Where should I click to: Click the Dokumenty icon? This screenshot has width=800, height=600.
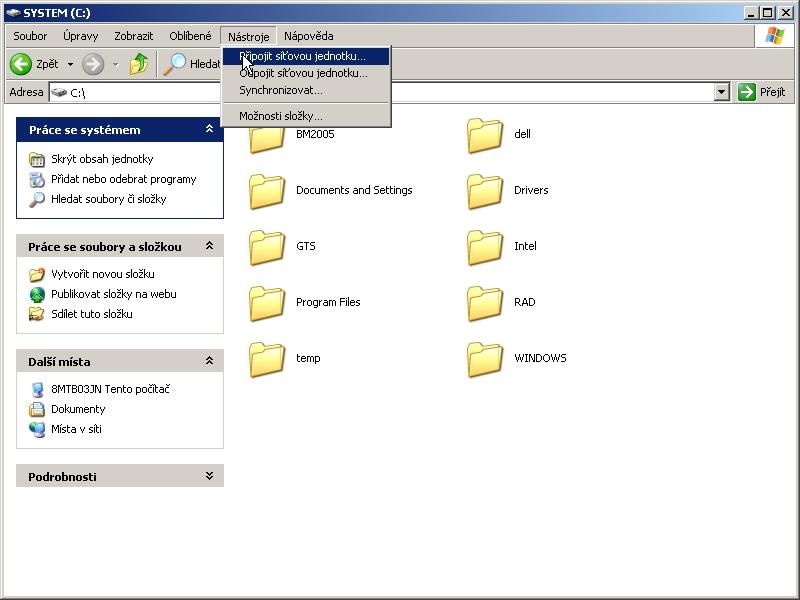pos(37,409)
